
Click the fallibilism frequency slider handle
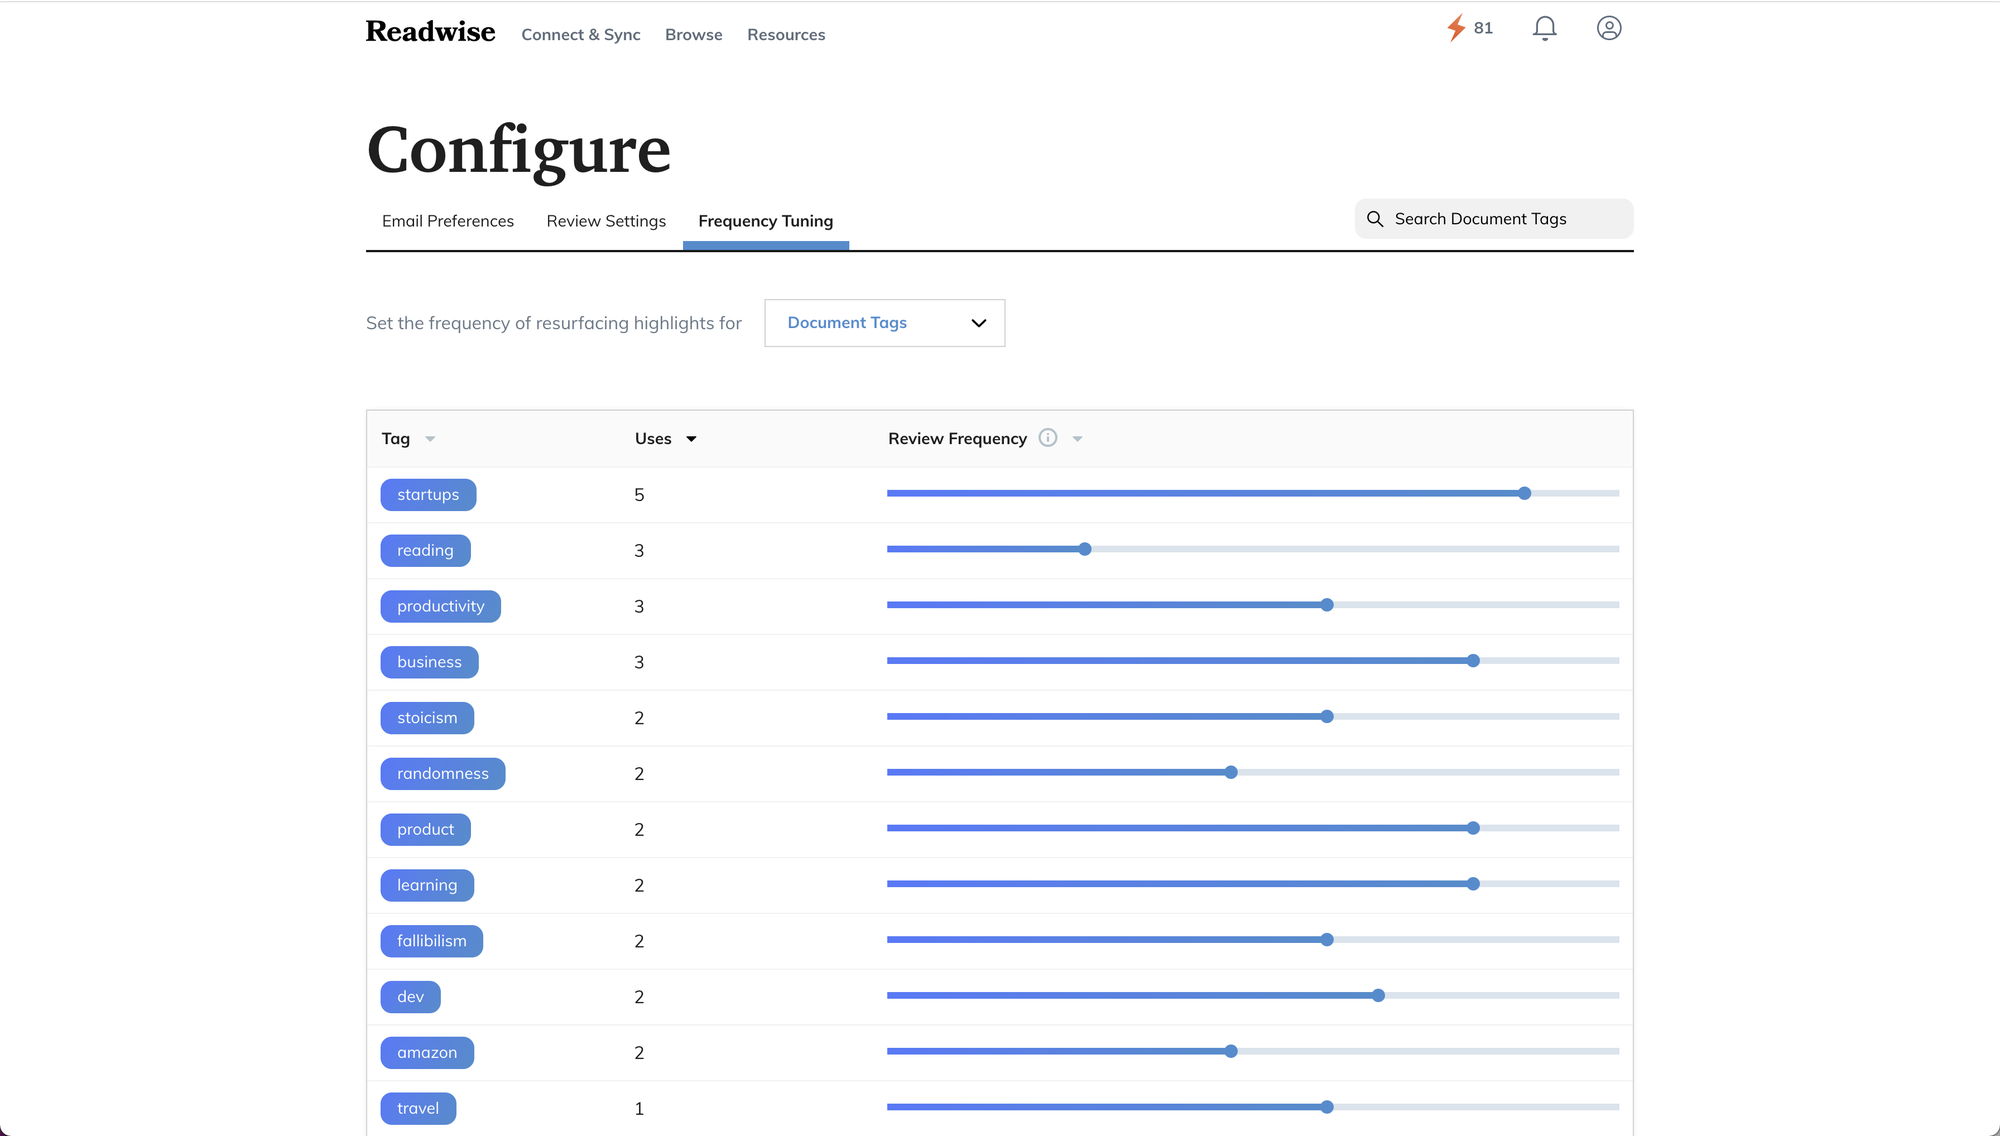tap(1327, 940)
